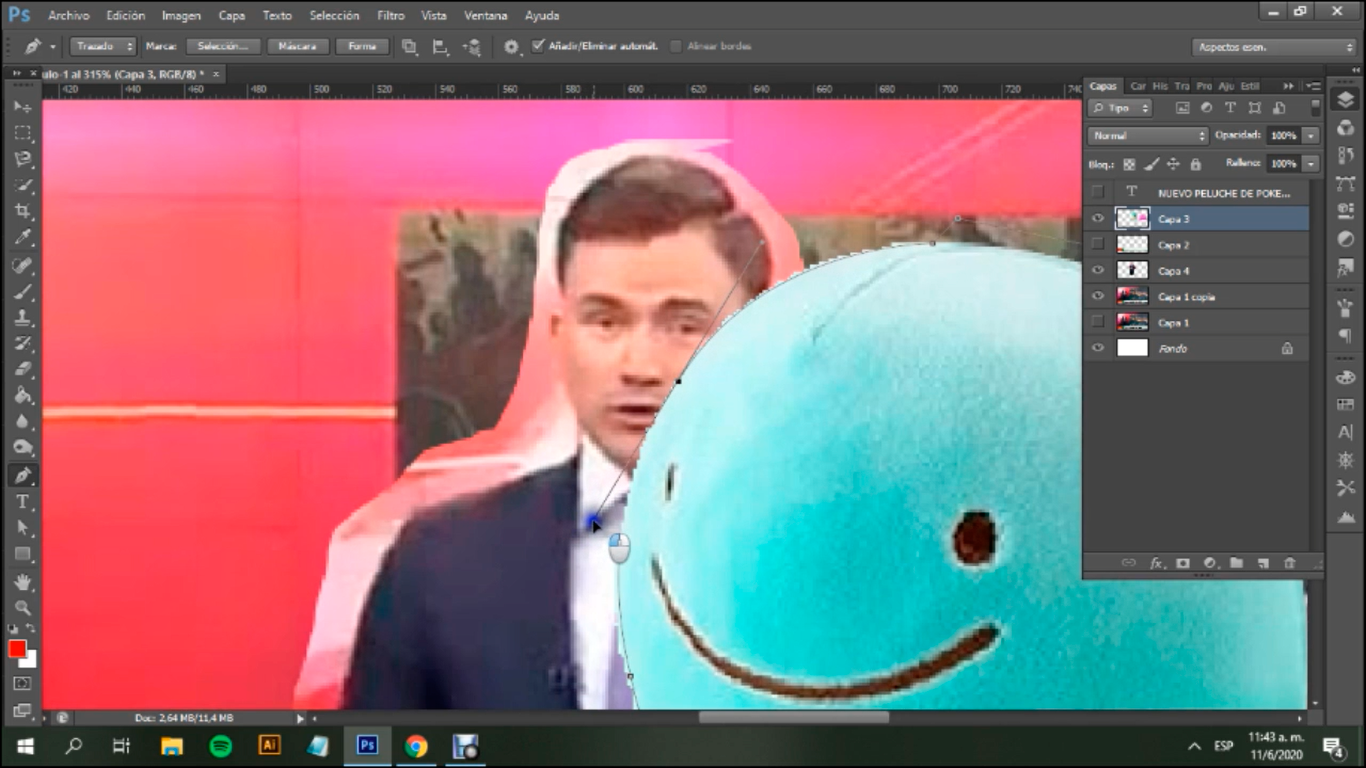This screenshot has height=768, width=1366.
Task: Select the Crop tool in toolbar
Action: tap(22, 211)
